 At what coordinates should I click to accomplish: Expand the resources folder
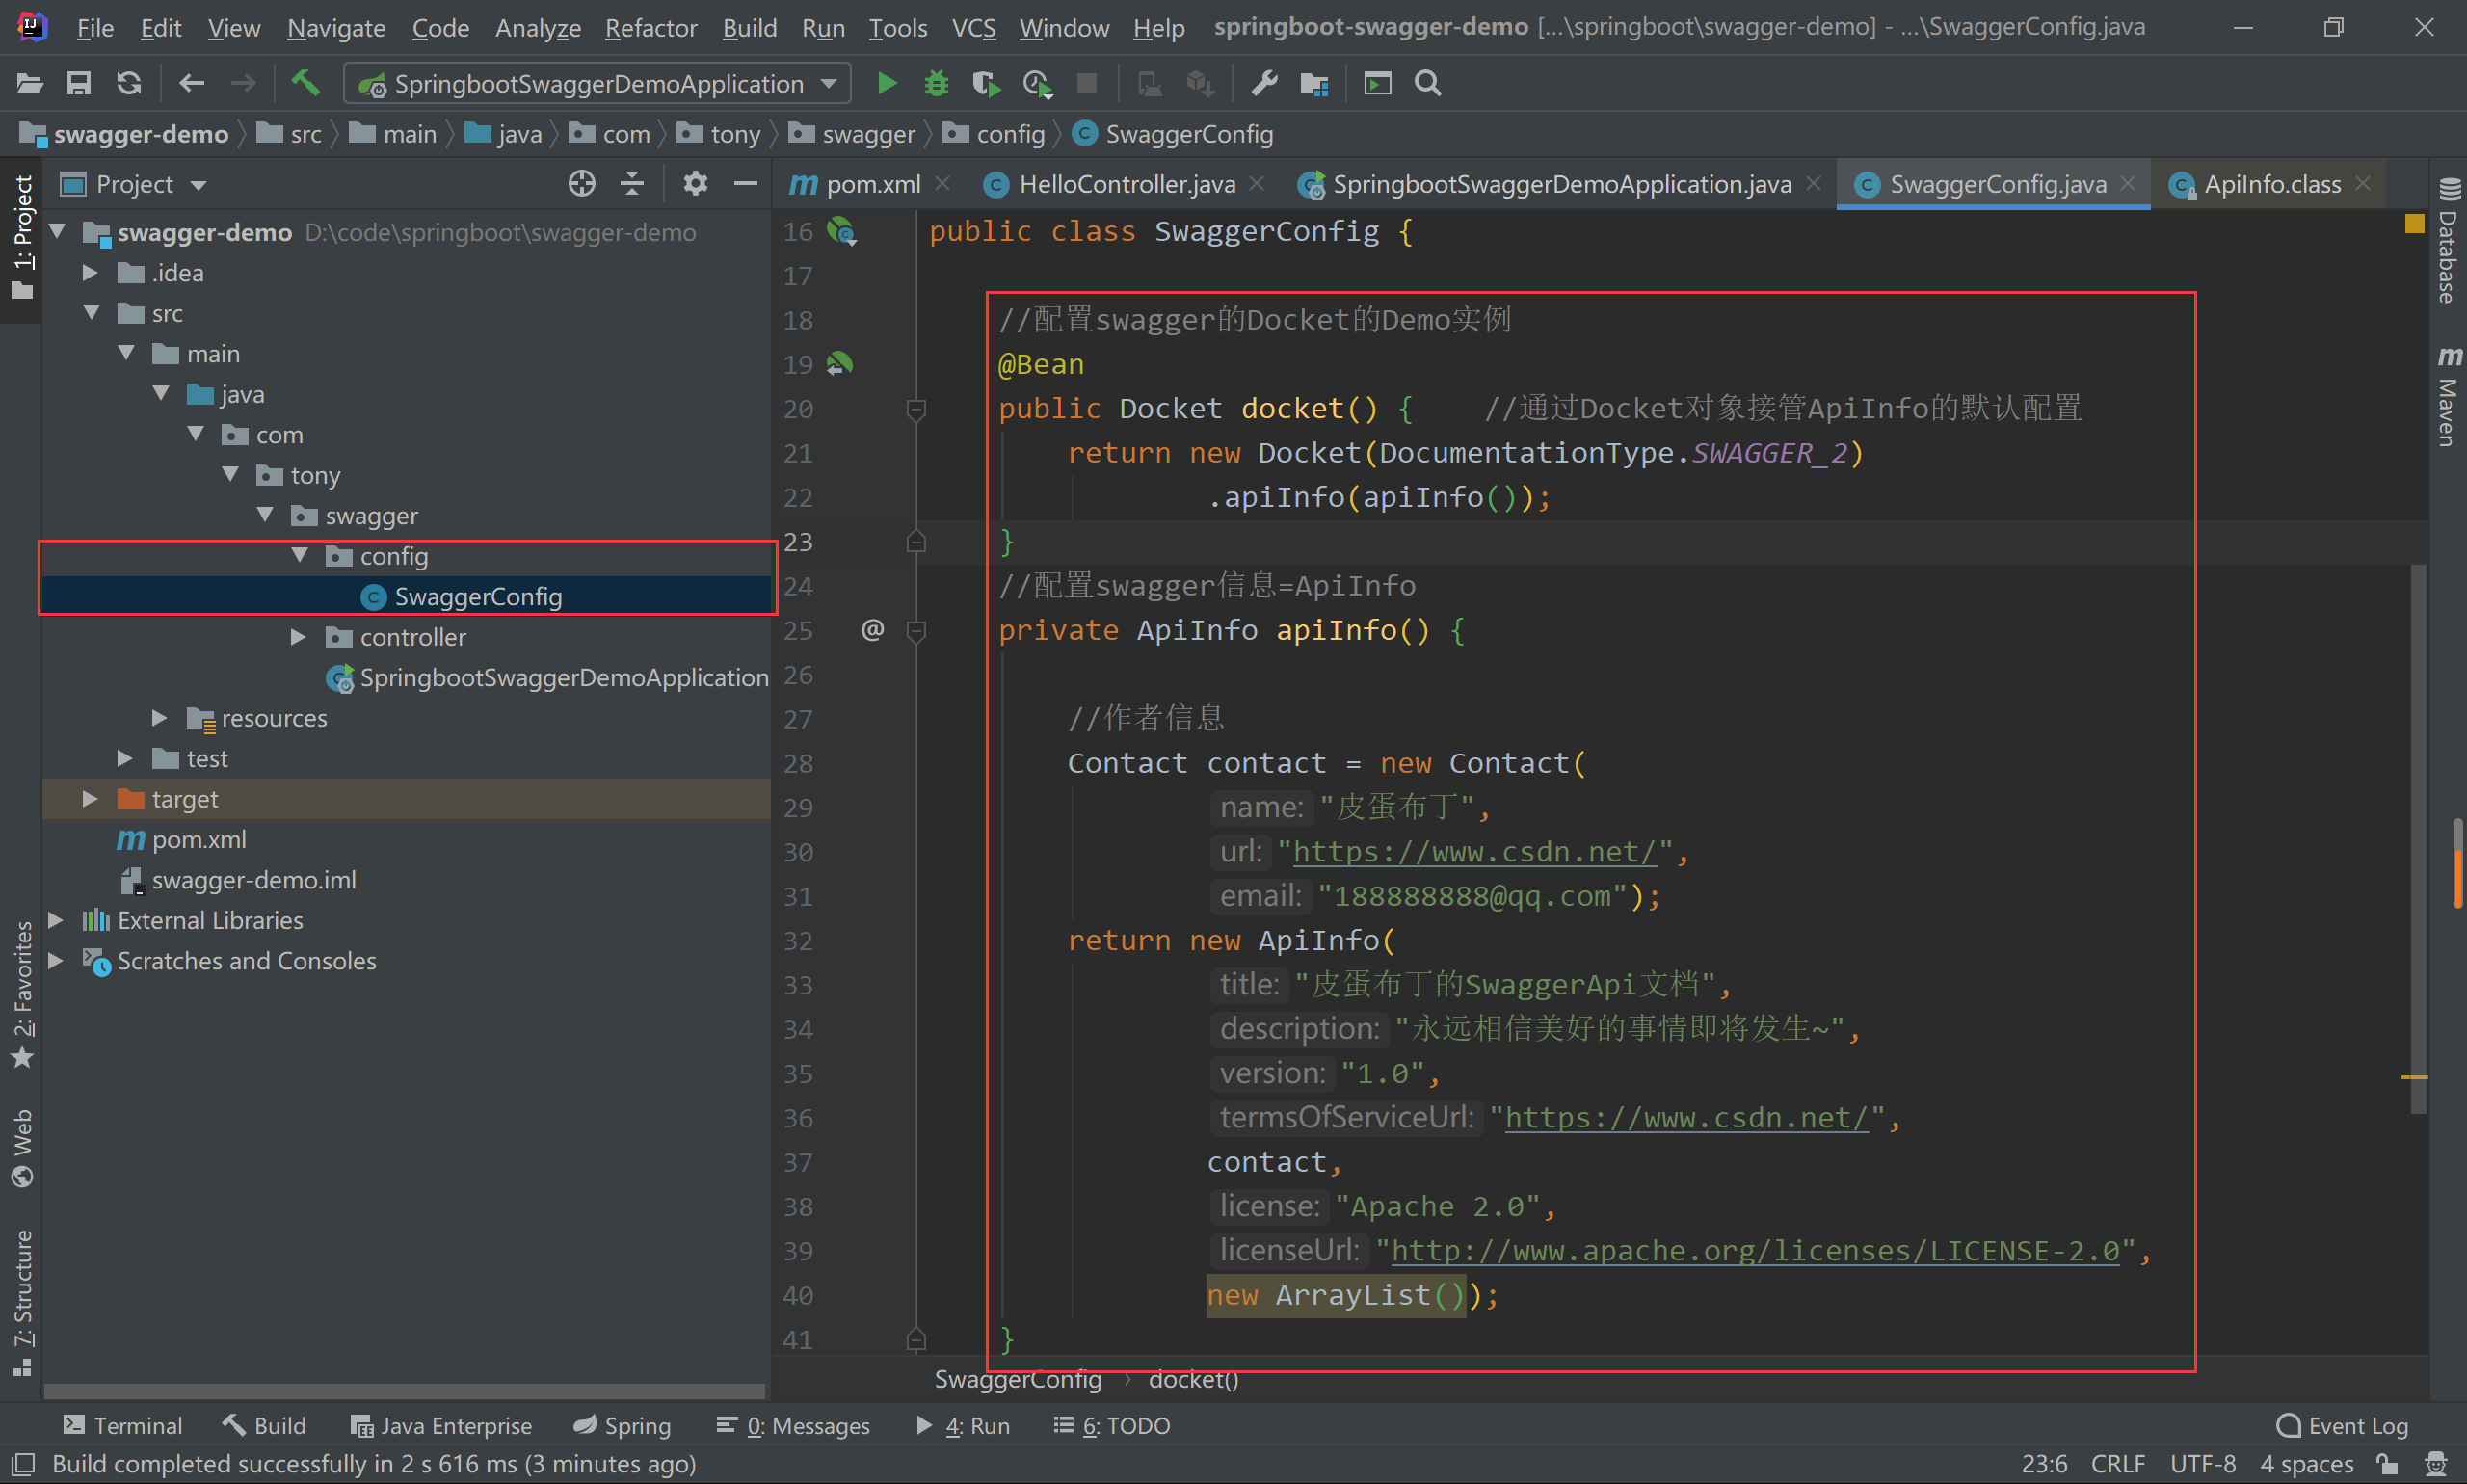click(159, 718)
